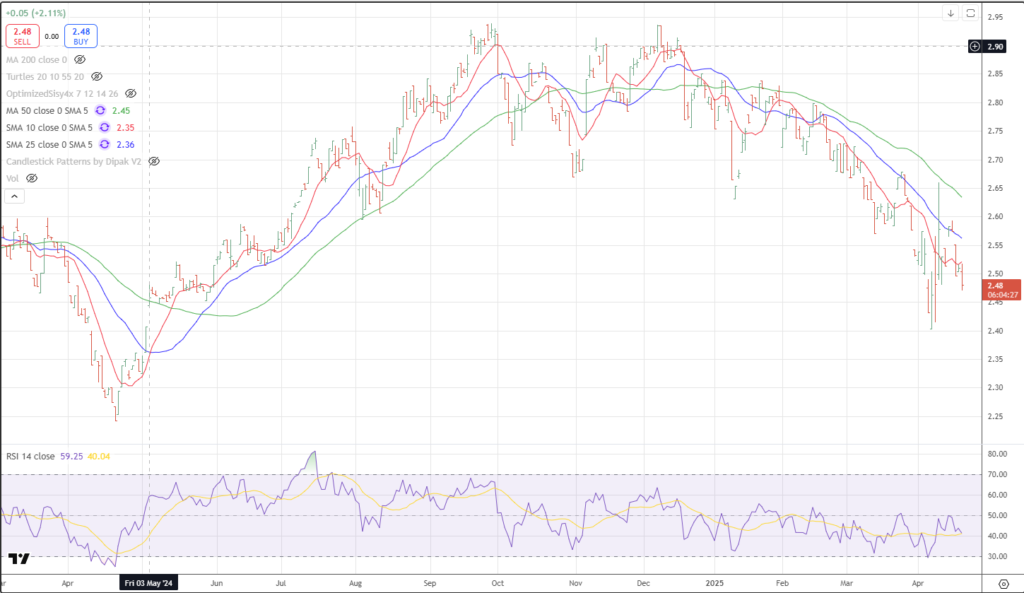Screen dimensions: 1024x593
Task: Select the SMA 25 close 0 SMA 5 legend
Action: click(x=49, y=144)
